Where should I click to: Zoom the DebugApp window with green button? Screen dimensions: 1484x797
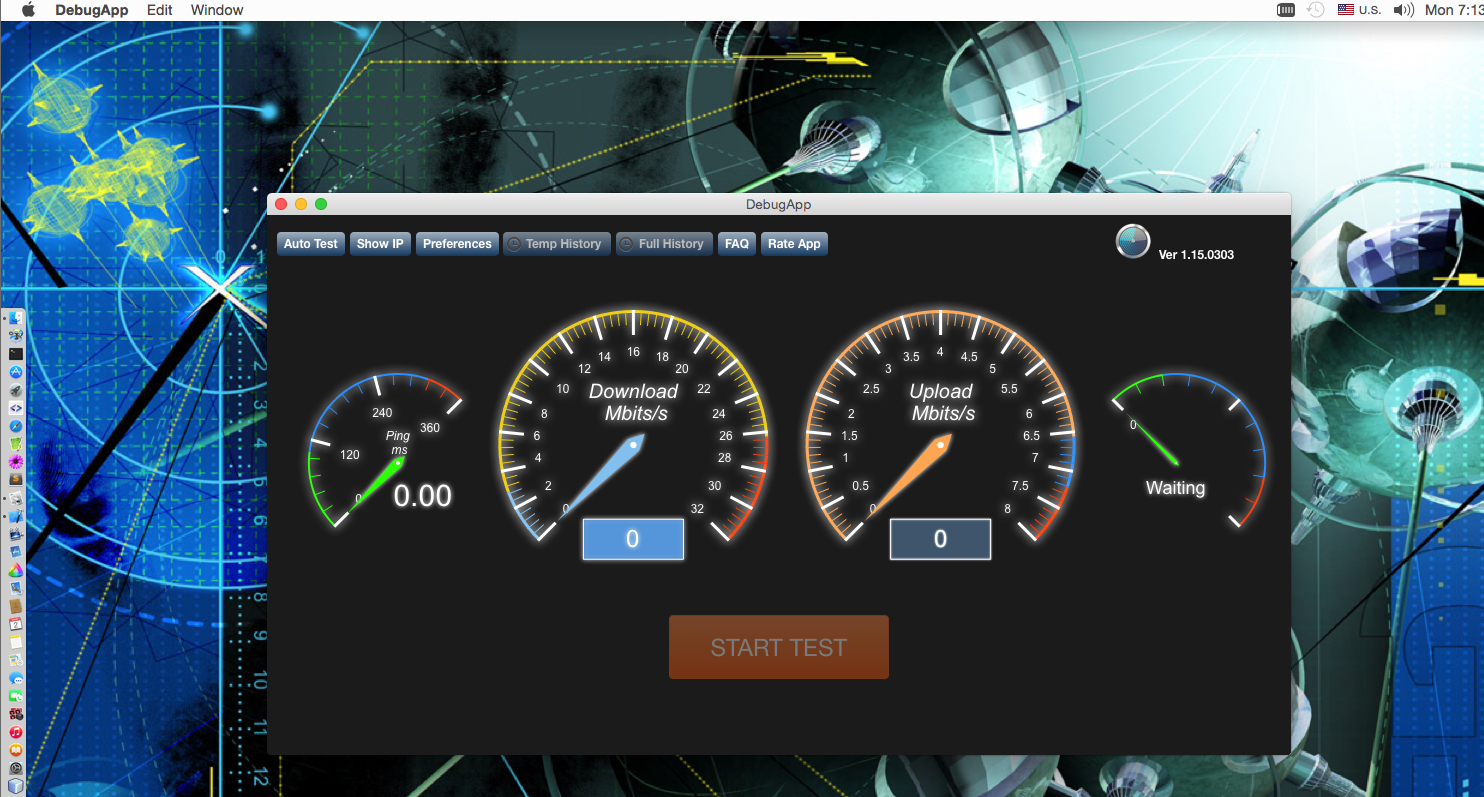click(x=321, y=204)
